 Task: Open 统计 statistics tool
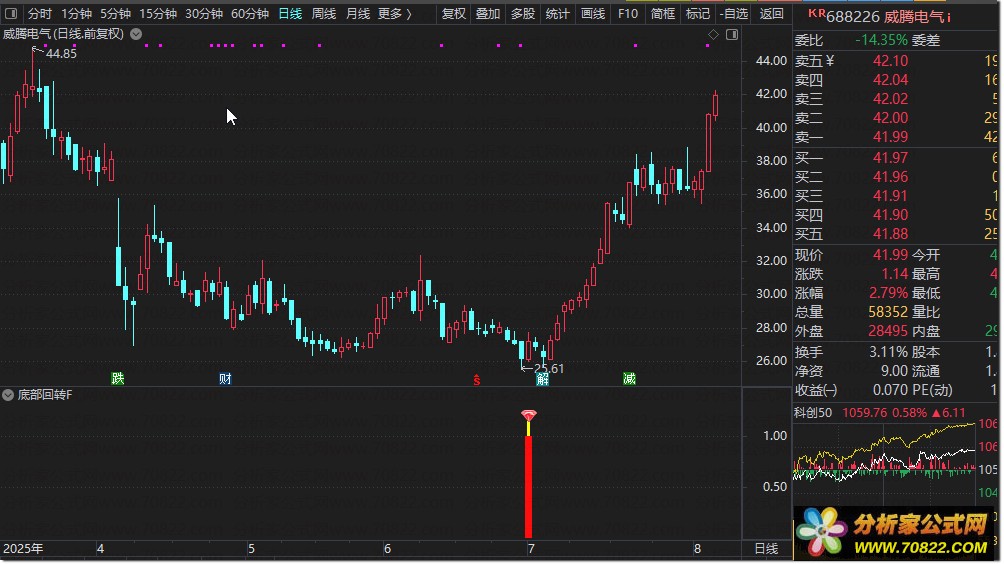tap(557, 13)
